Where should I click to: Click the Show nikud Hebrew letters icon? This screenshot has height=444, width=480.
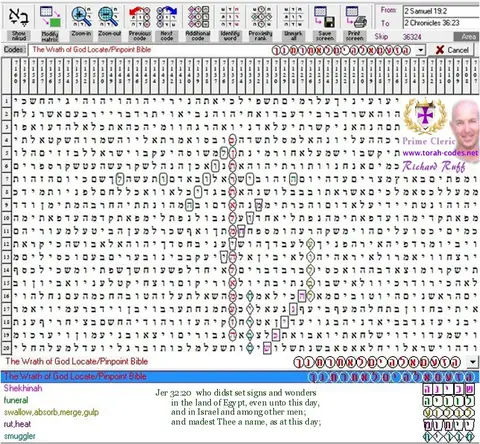click(19, 17)
